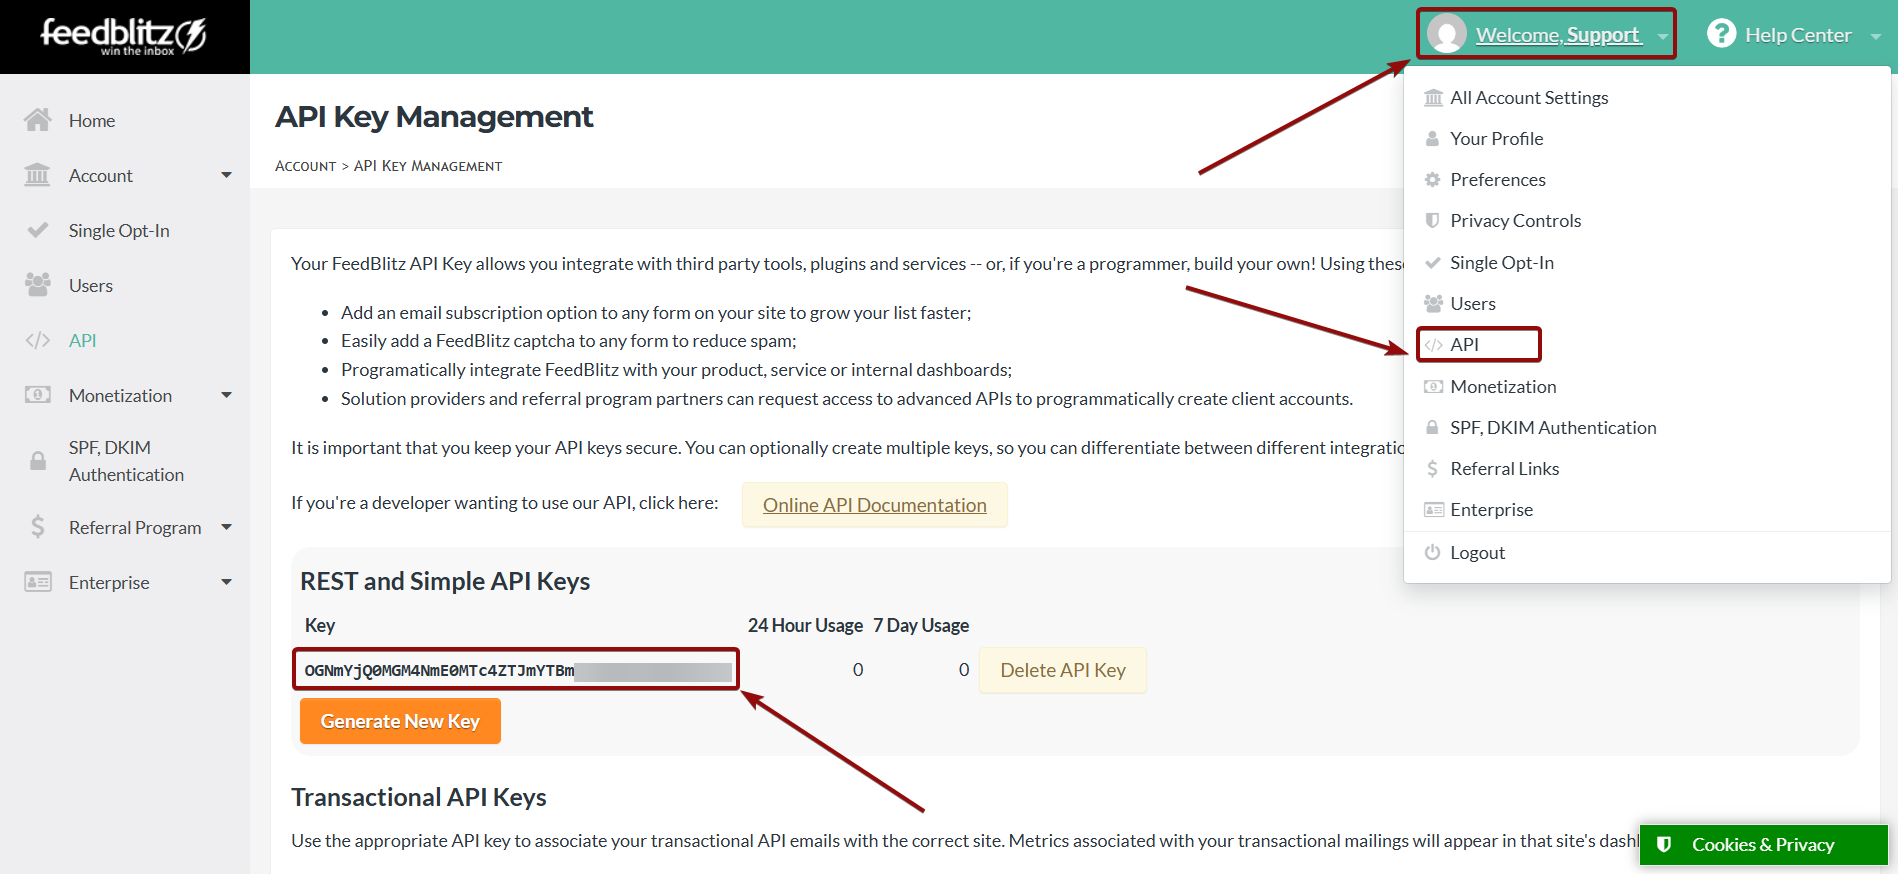Choose Preferences in account menu
The image size is (1898, 874).
(1498, 179)
